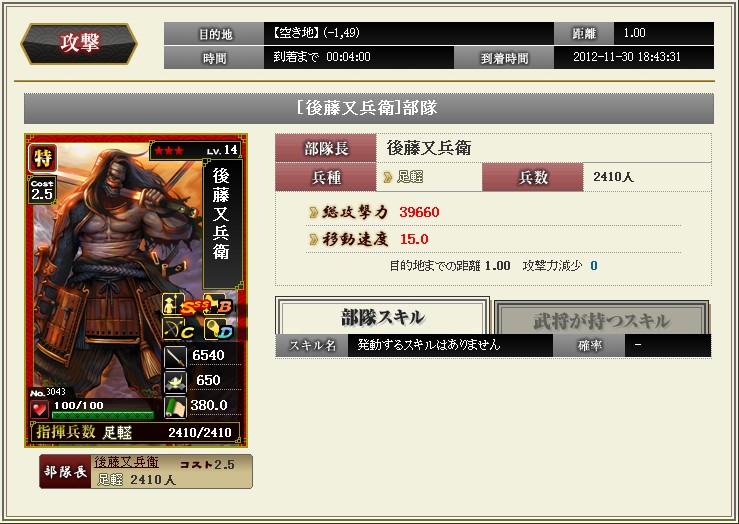Viewport: 739px width, 524px height.
Task: Click the Cost 2.5 badge
Action: pos(42,190)
